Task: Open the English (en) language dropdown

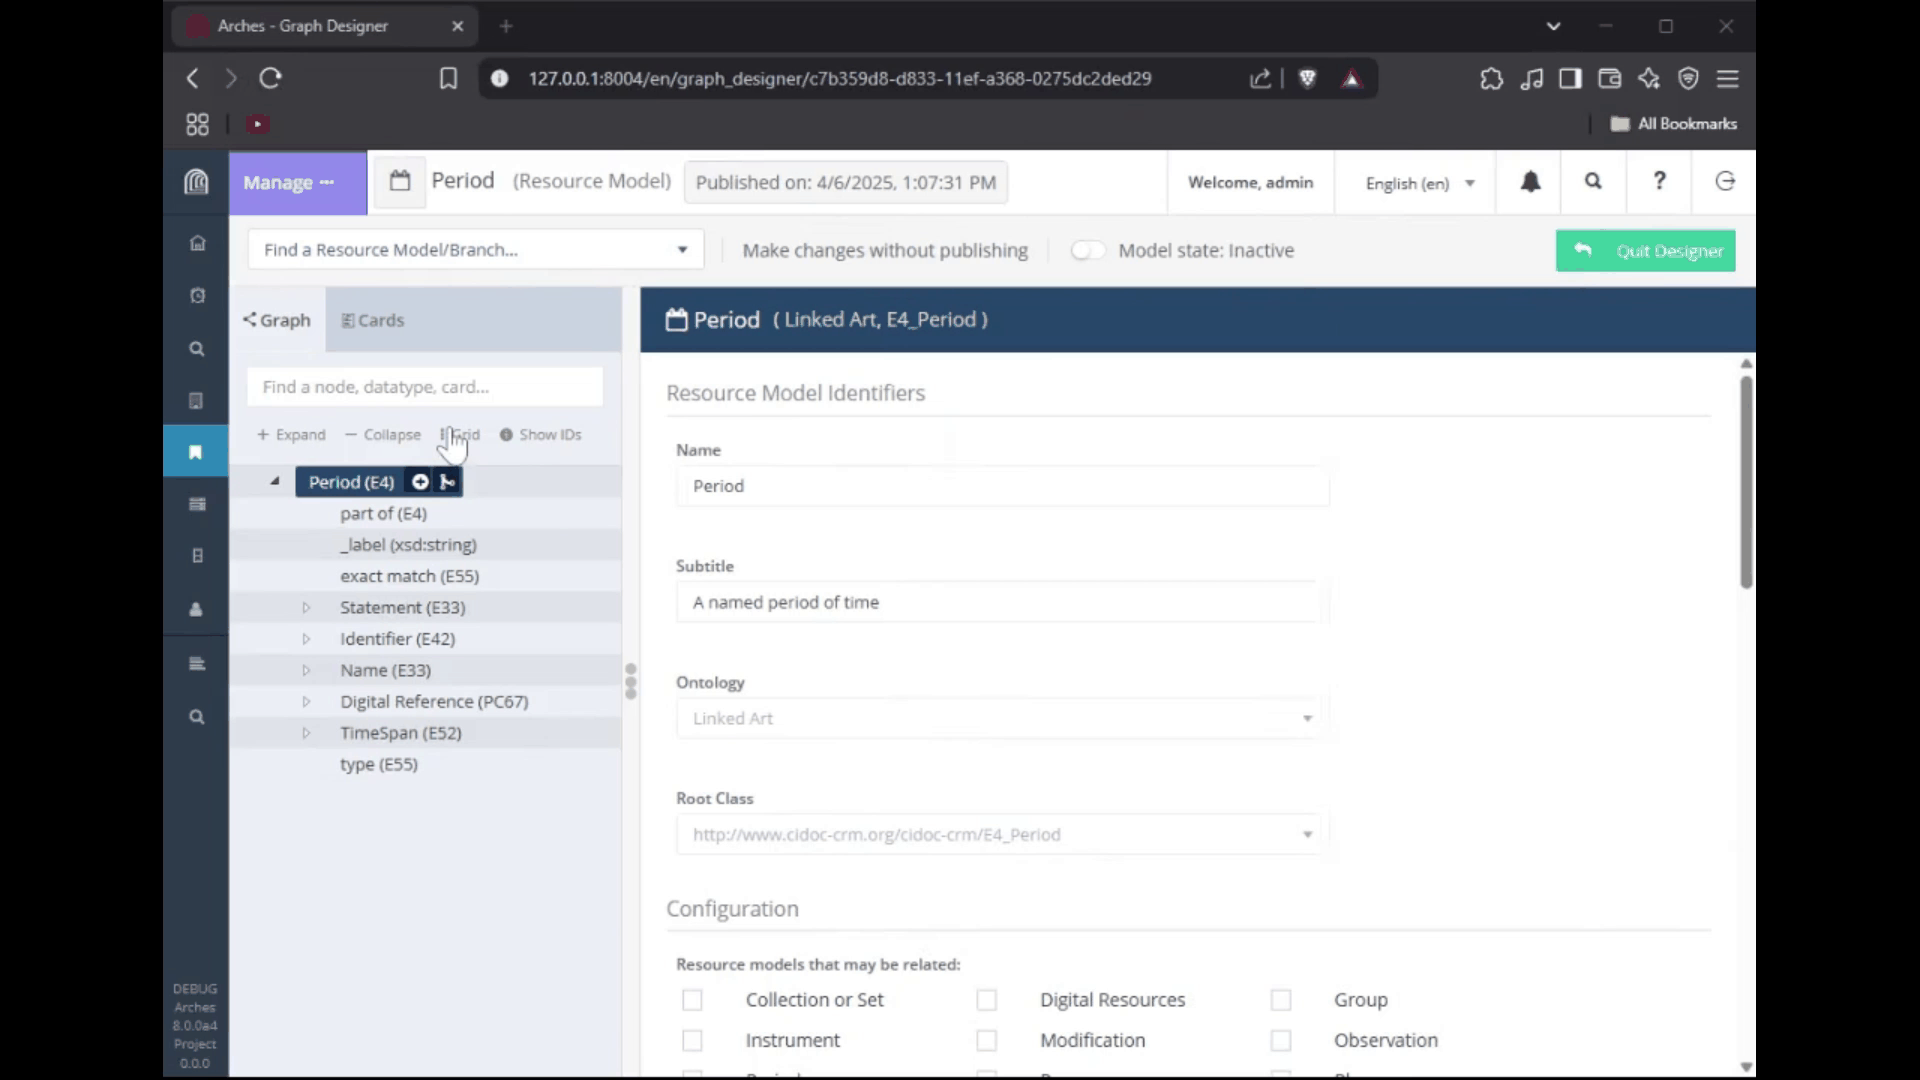Action: pyautogui.click(x=1420, y=183)
